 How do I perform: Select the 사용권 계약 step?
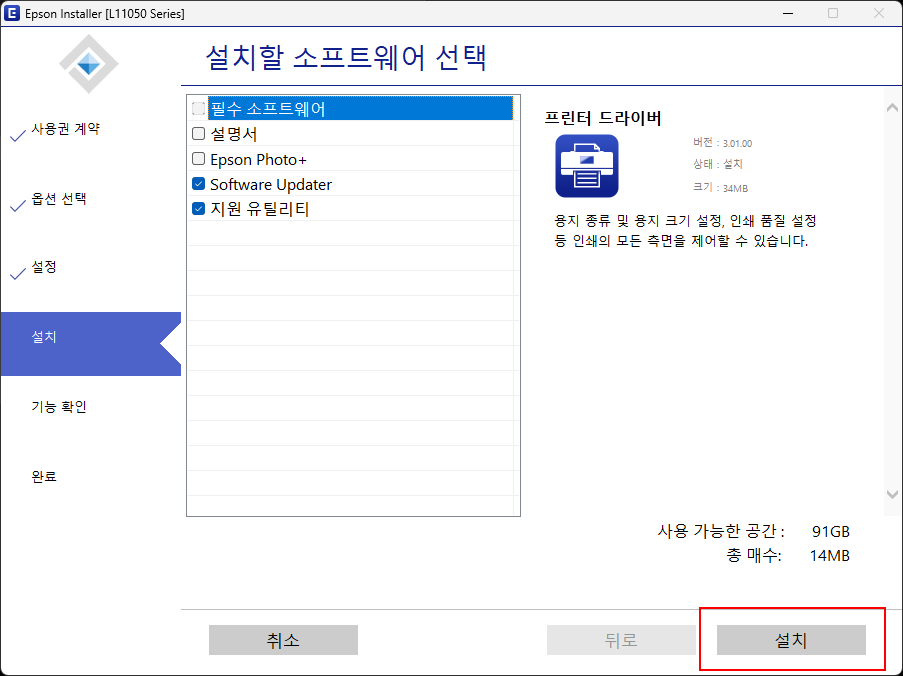66,129
